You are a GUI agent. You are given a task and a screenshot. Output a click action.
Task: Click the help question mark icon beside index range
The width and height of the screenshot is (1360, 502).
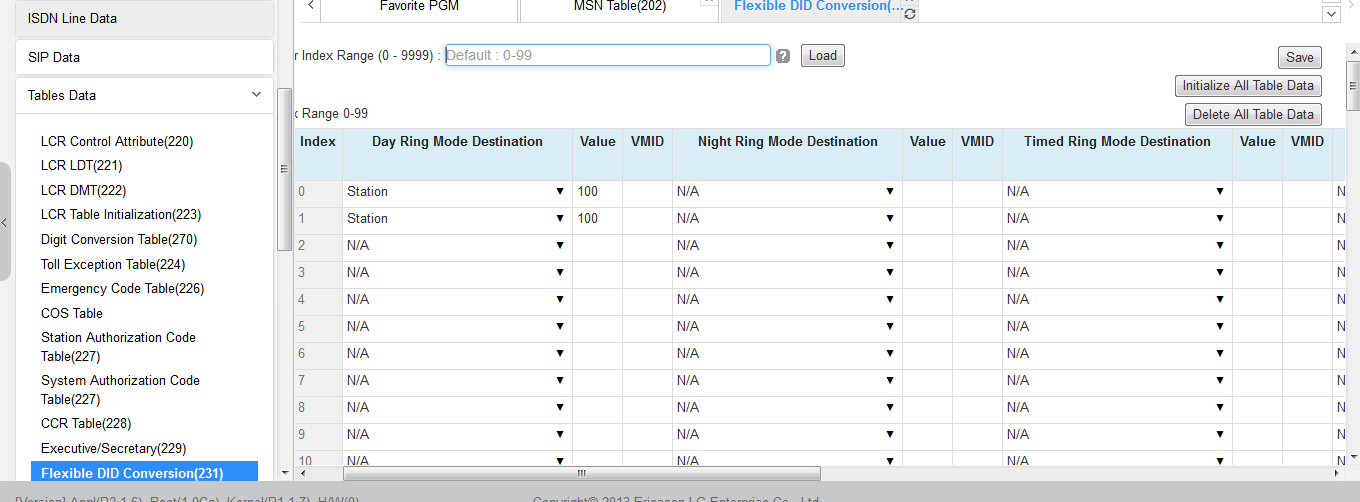[x=783, y=56]
